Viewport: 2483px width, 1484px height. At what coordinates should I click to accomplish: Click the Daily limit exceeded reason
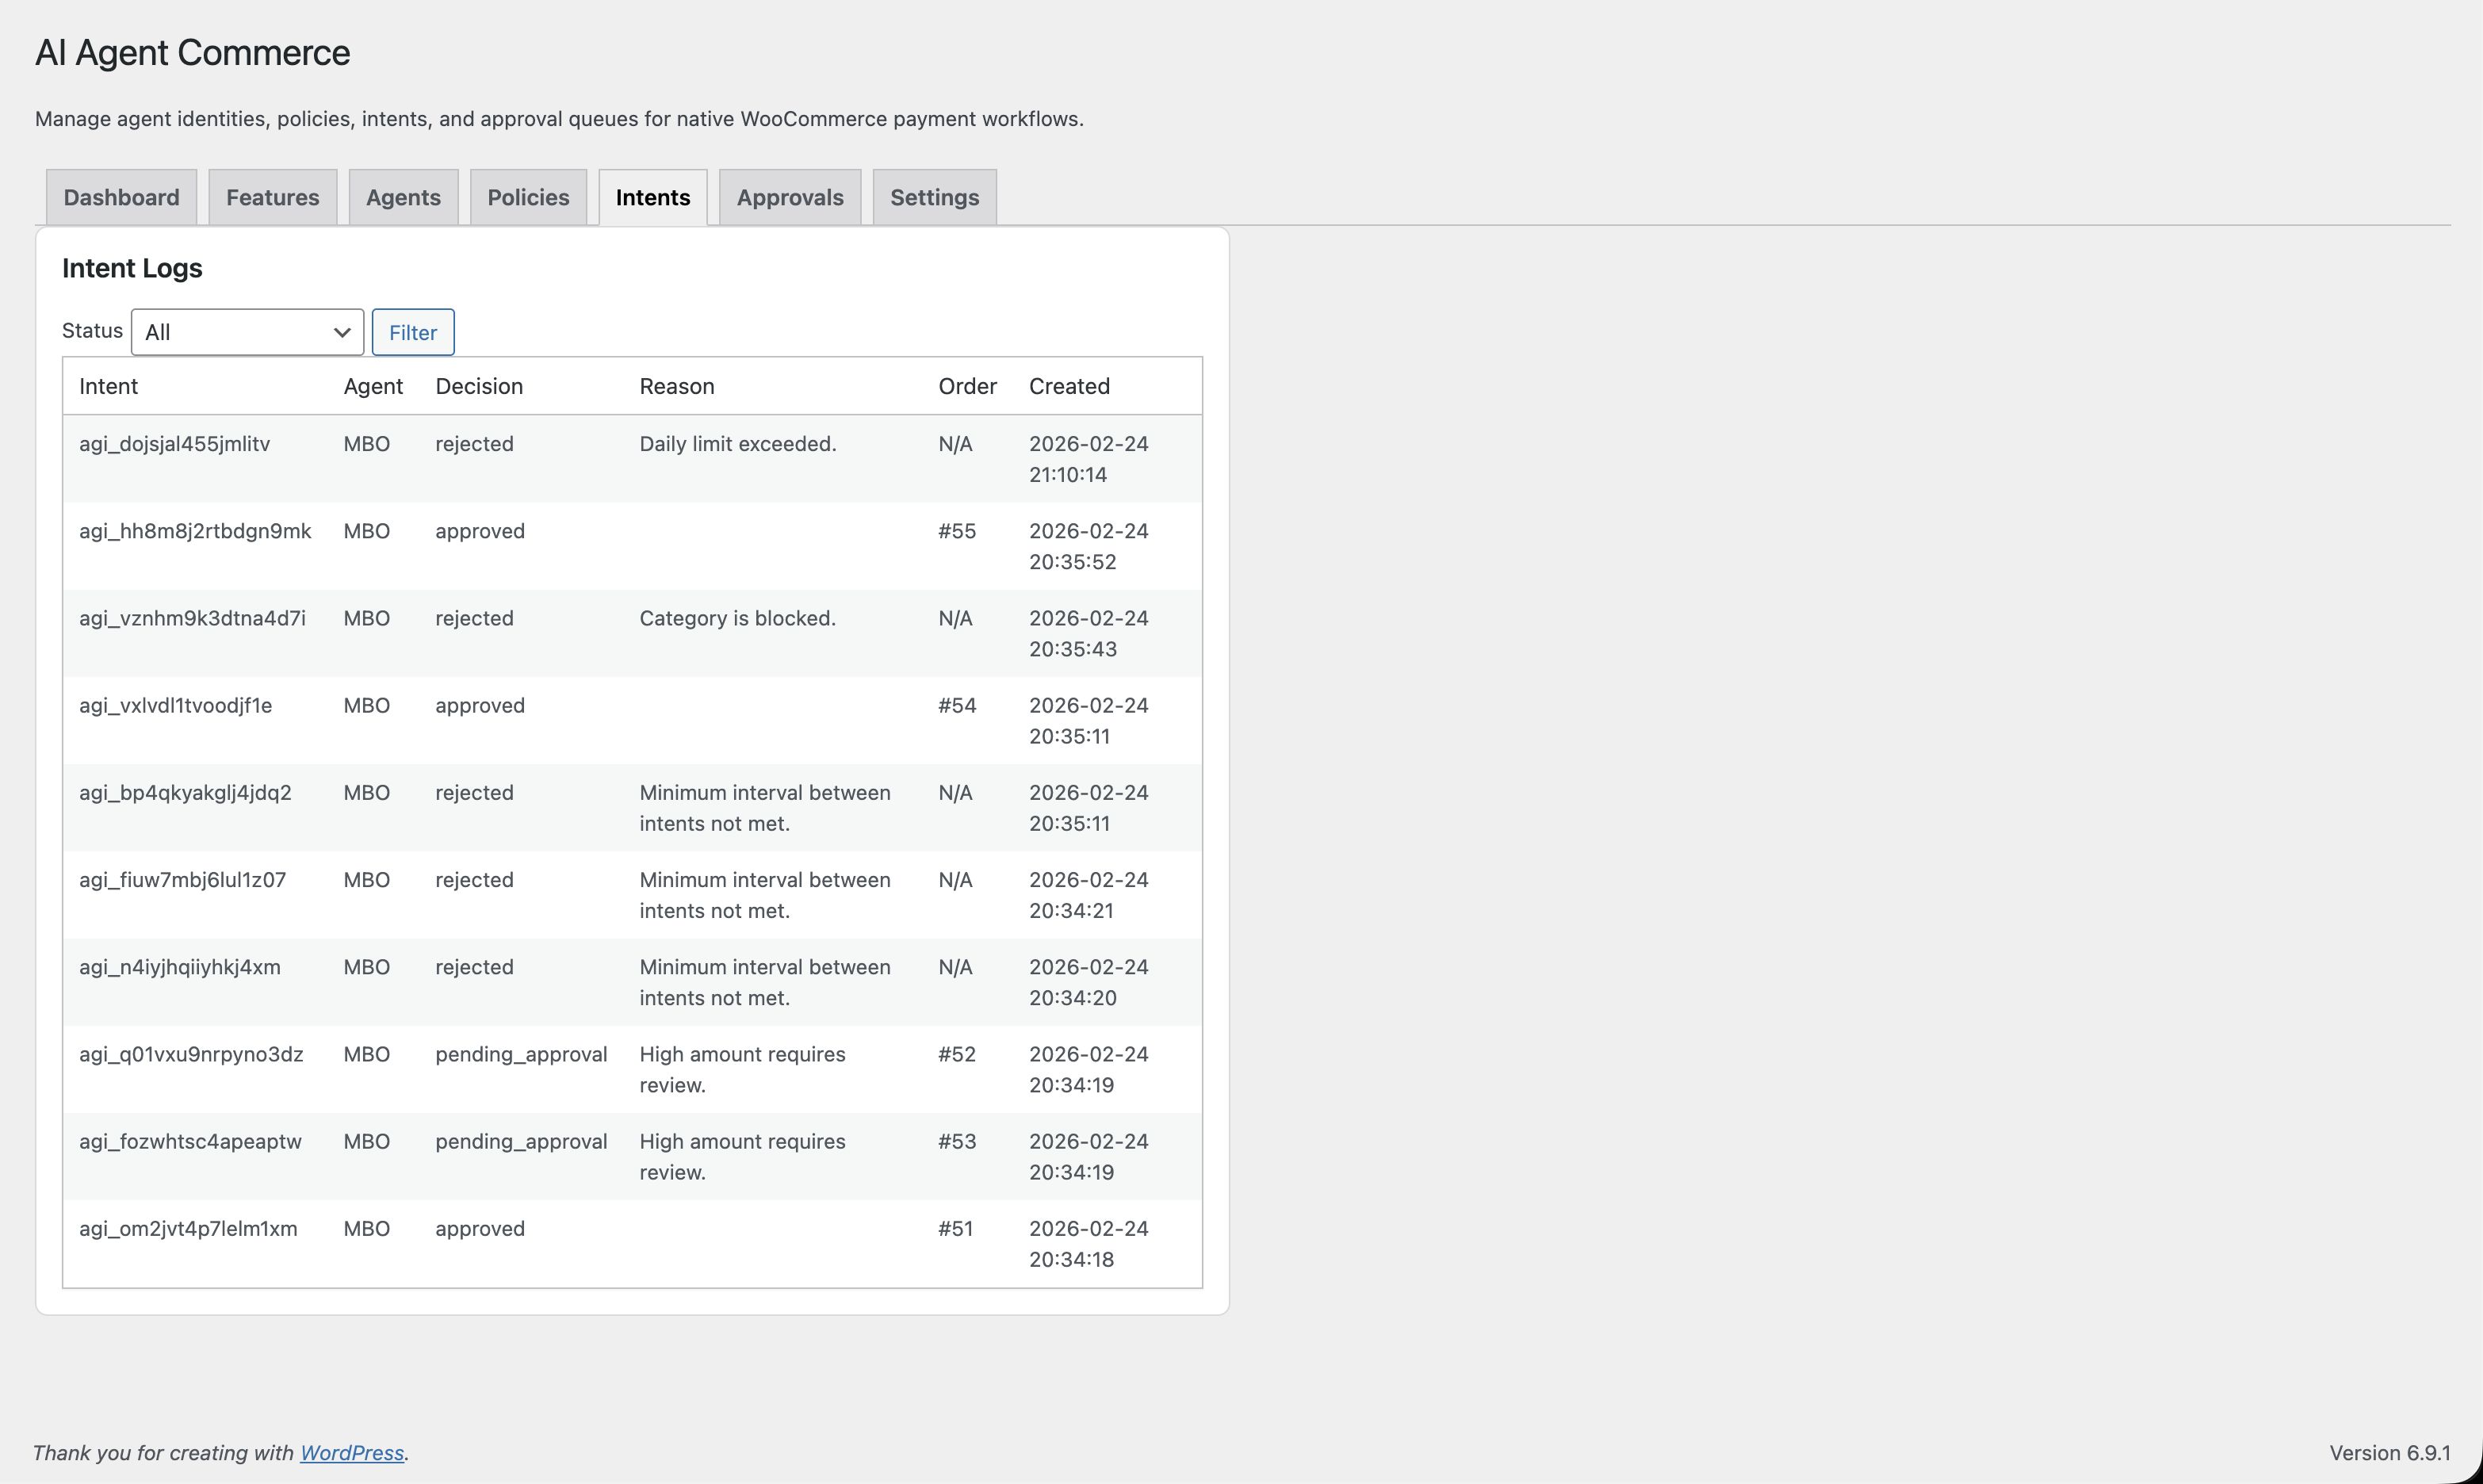pos(737,444)
